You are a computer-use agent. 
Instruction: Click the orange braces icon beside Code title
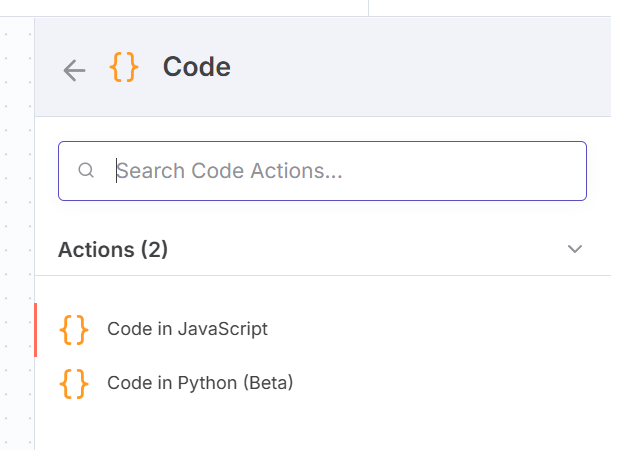click(124, 67)
